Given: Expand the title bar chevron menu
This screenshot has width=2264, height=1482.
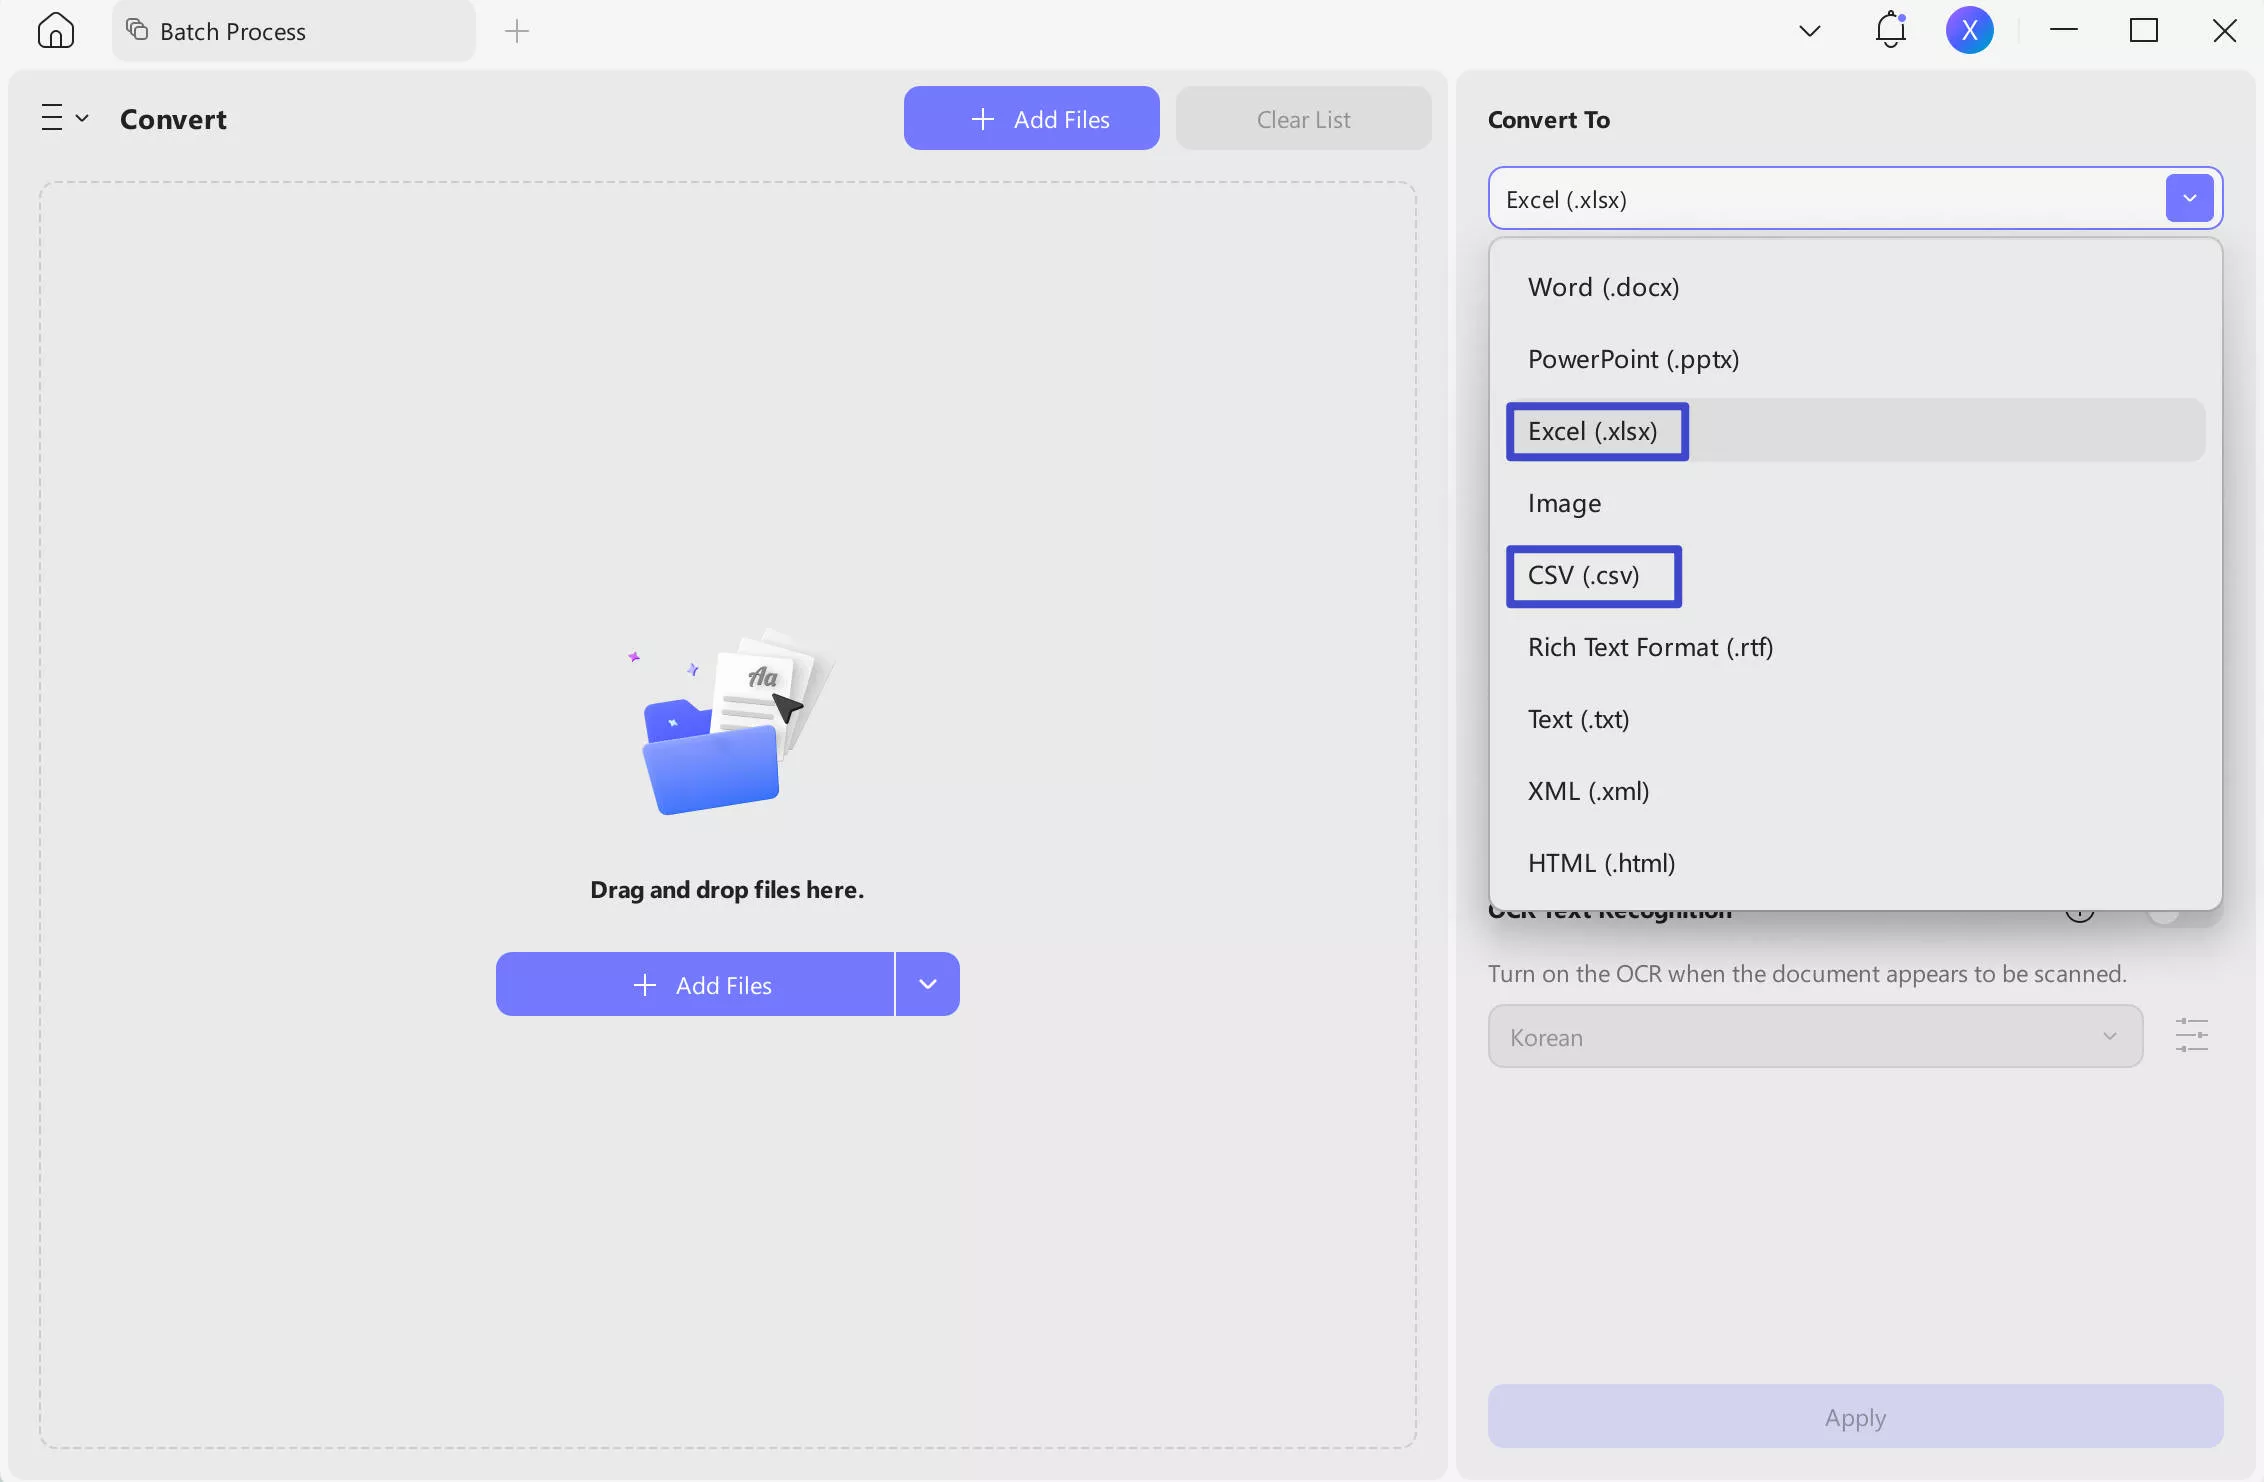Looking at the screenshot, I should [1809, 31].
